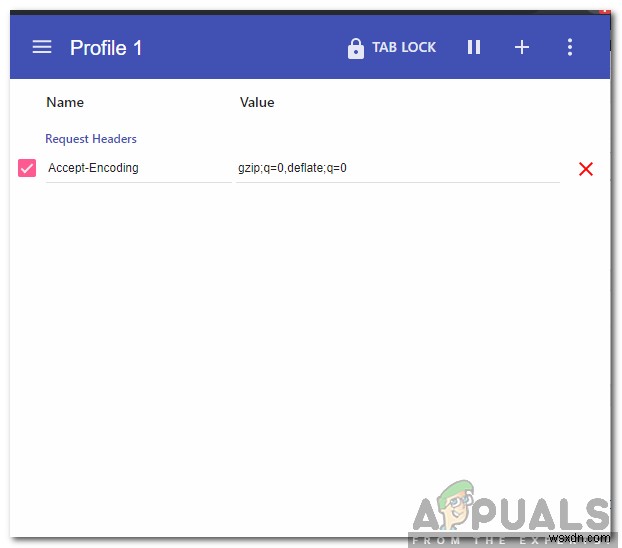Screen dimensions: 622x548
Task: Delete the Accept-Encoding header row
Action: coord(586,169)
